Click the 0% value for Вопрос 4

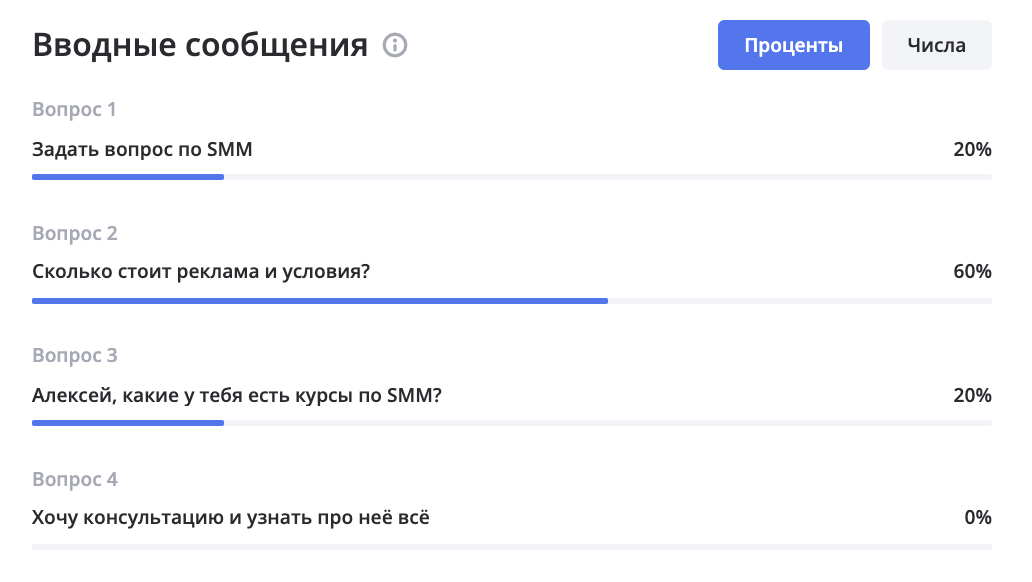click(978, 517)
